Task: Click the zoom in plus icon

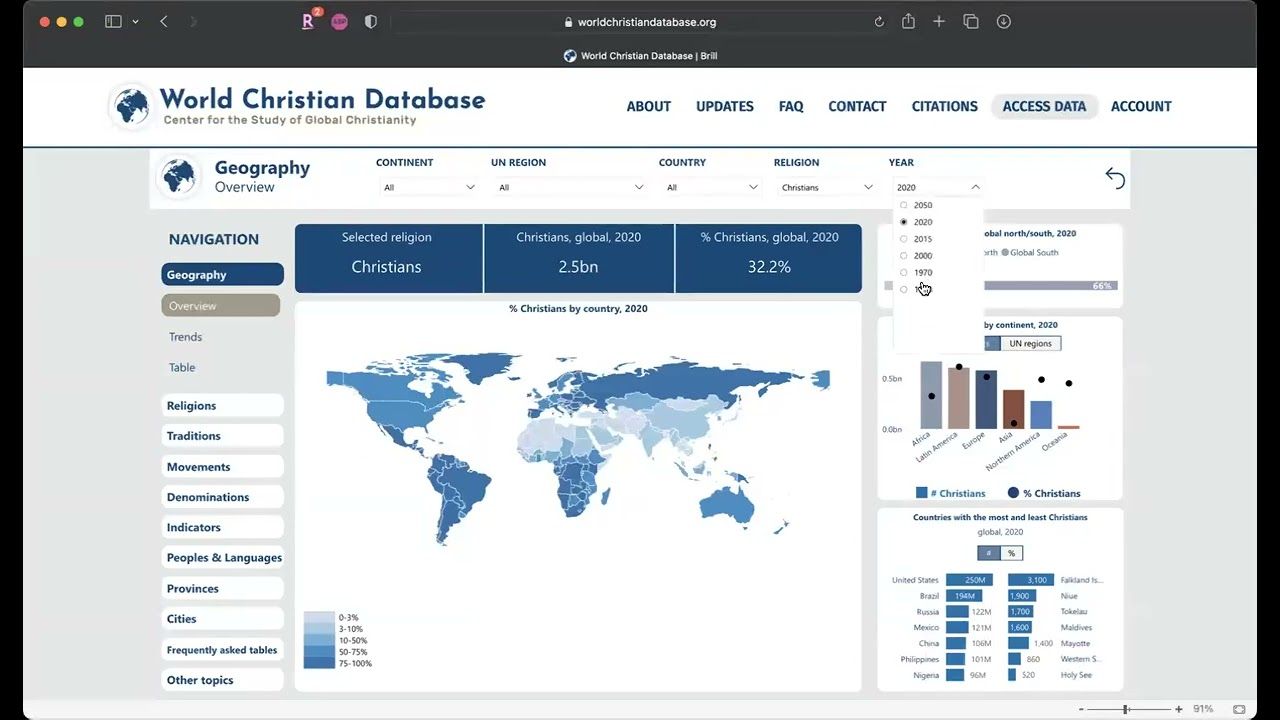Action: tap(1179, 709)
